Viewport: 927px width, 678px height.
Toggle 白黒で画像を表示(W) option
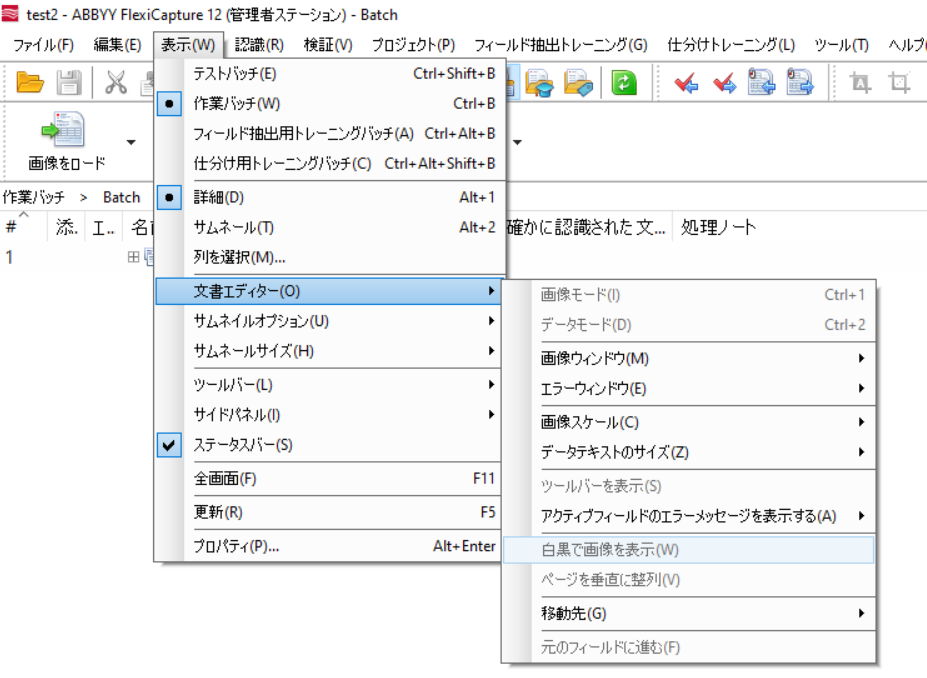(689, 550)
